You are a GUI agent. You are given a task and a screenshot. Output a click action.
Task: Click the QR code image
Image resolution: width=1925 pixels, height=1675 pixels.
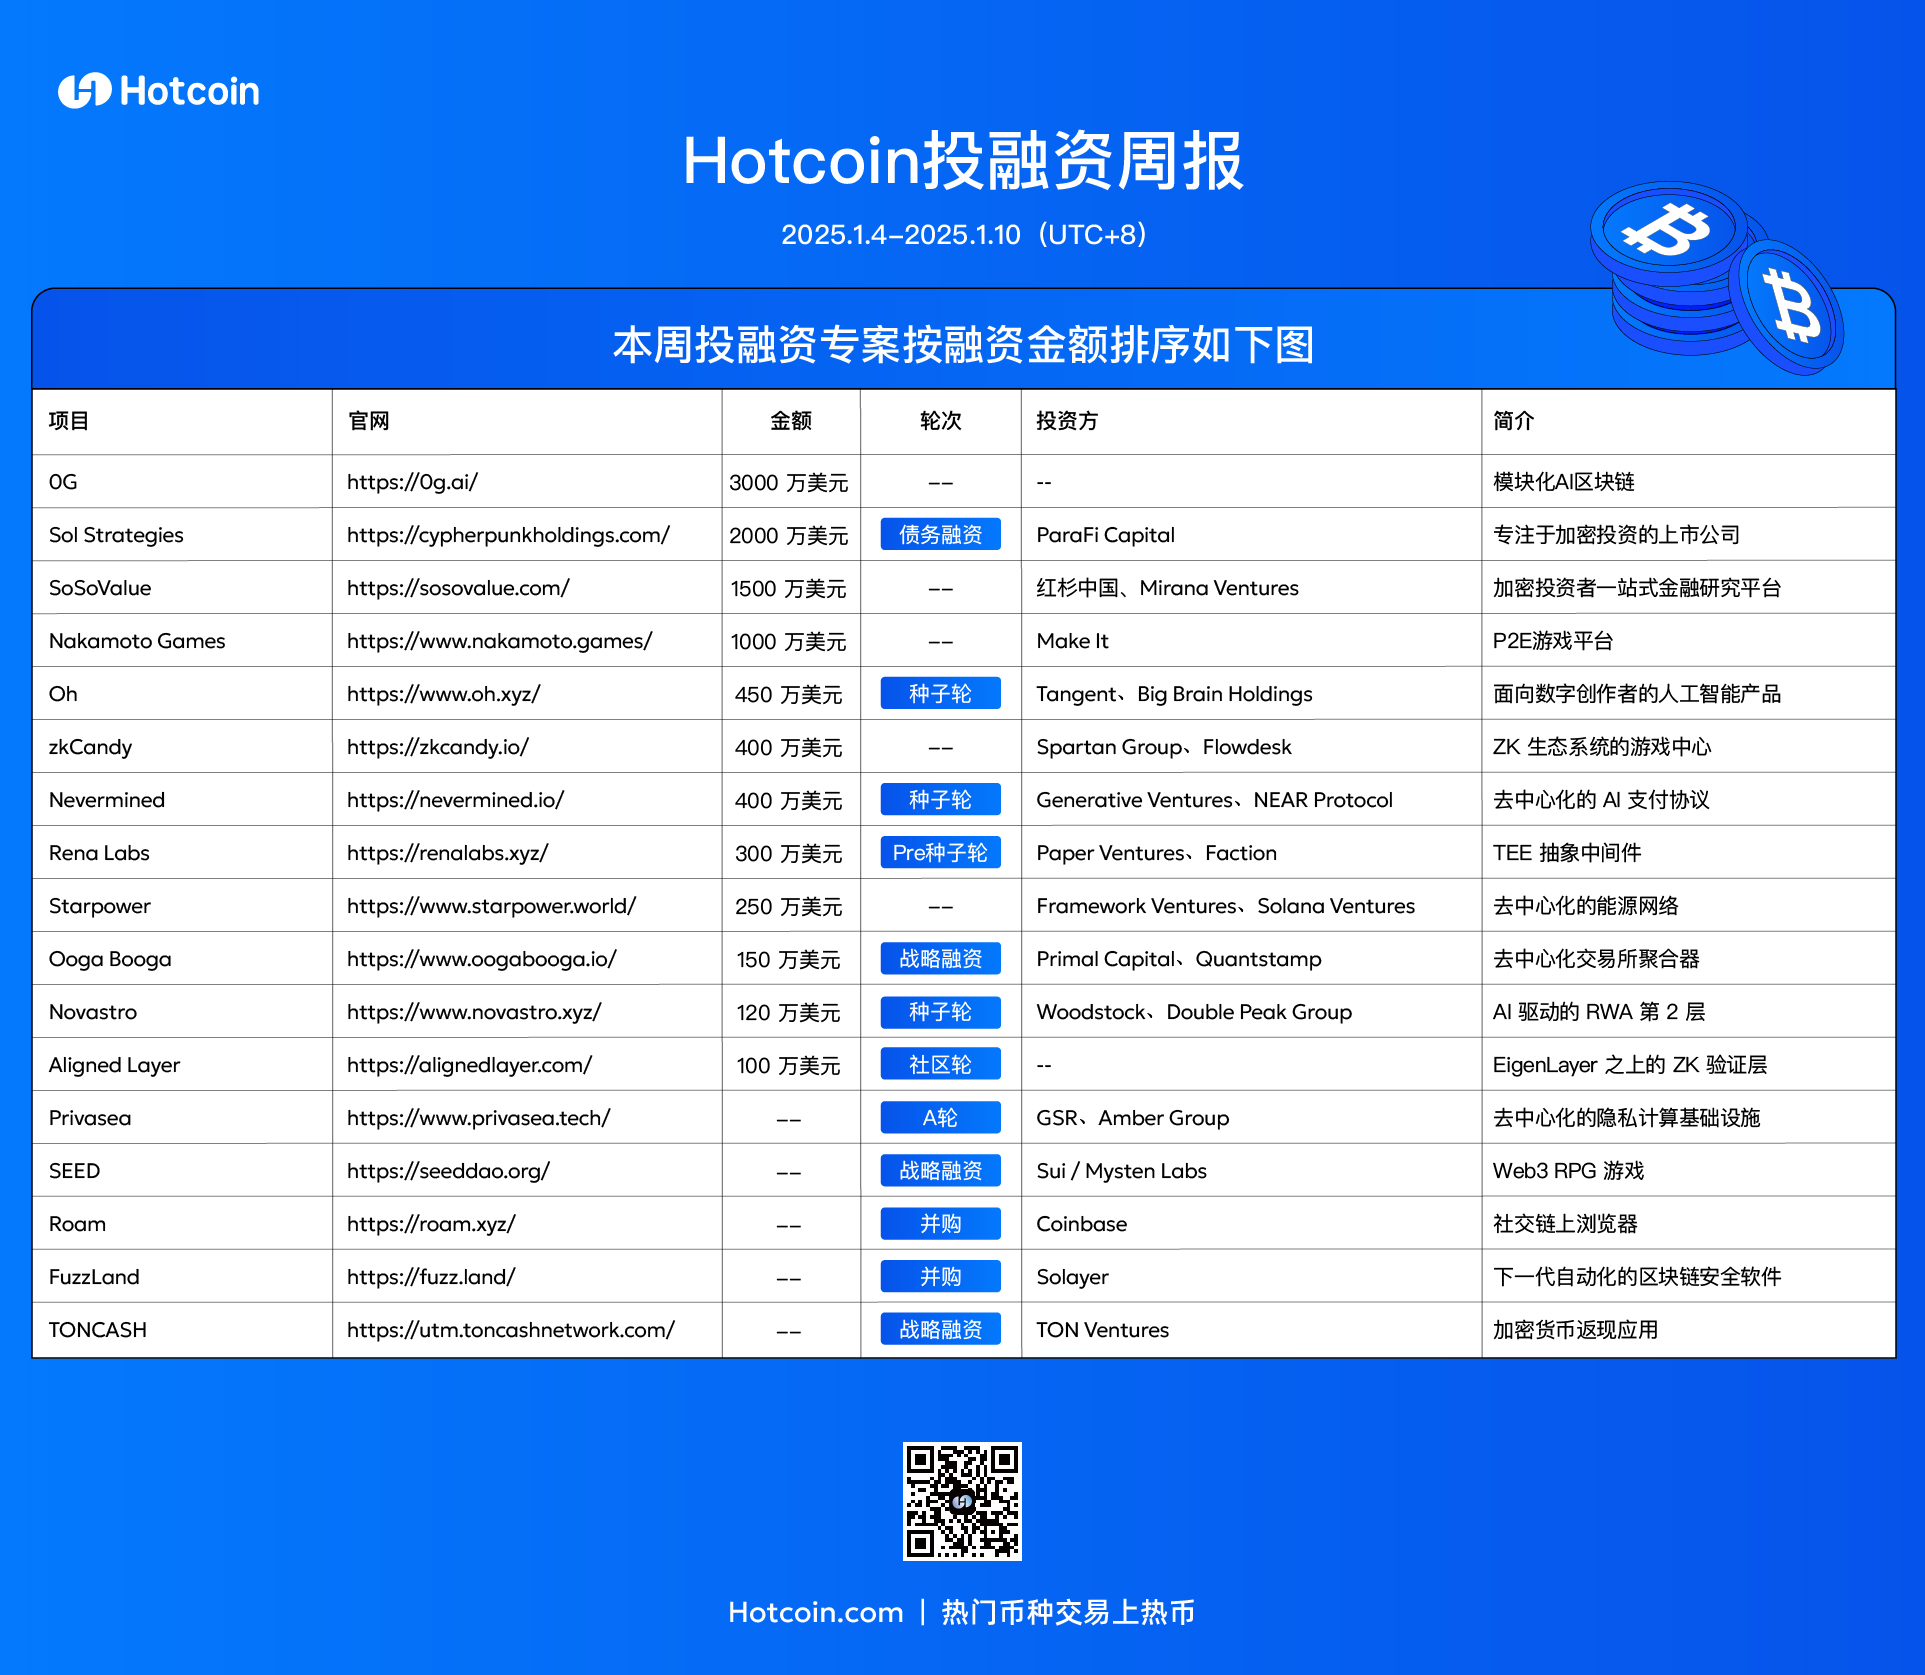(x=962, y=1500)
